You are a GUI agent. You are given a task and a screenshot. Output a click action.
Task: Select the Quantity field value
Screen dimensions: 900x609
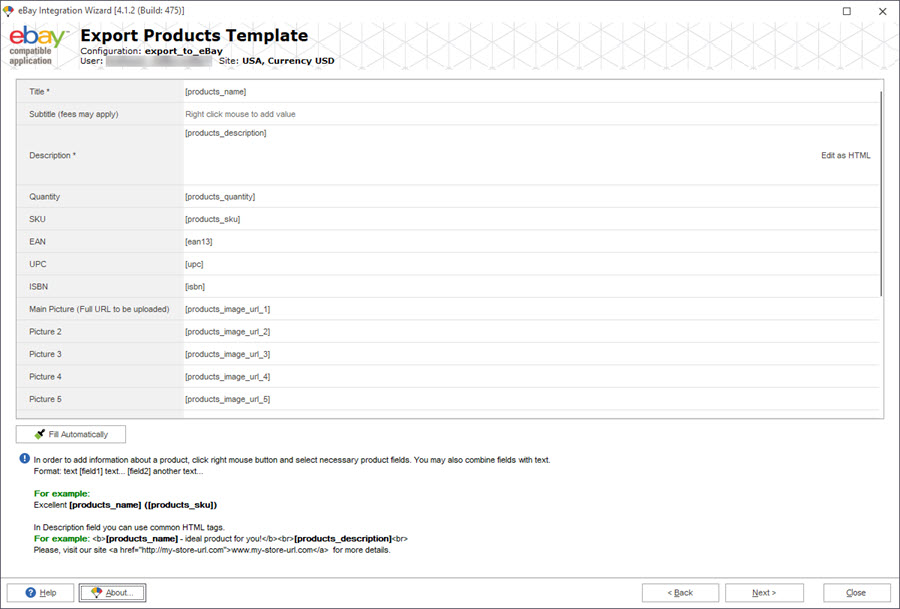click(531, 197)
